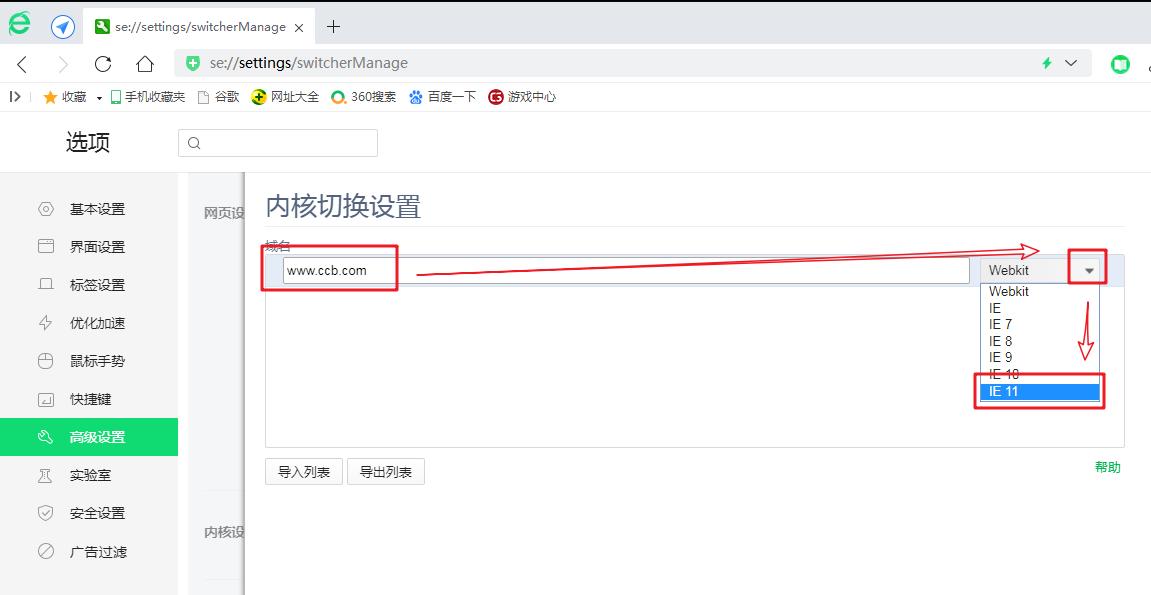Select IE 11 from the kernel list

coord(1037,391)
